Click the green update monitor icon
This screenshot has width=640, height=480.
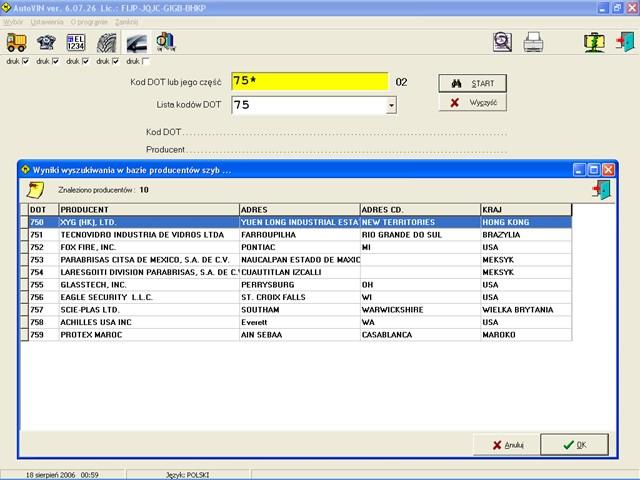click(x=594, y=42)
